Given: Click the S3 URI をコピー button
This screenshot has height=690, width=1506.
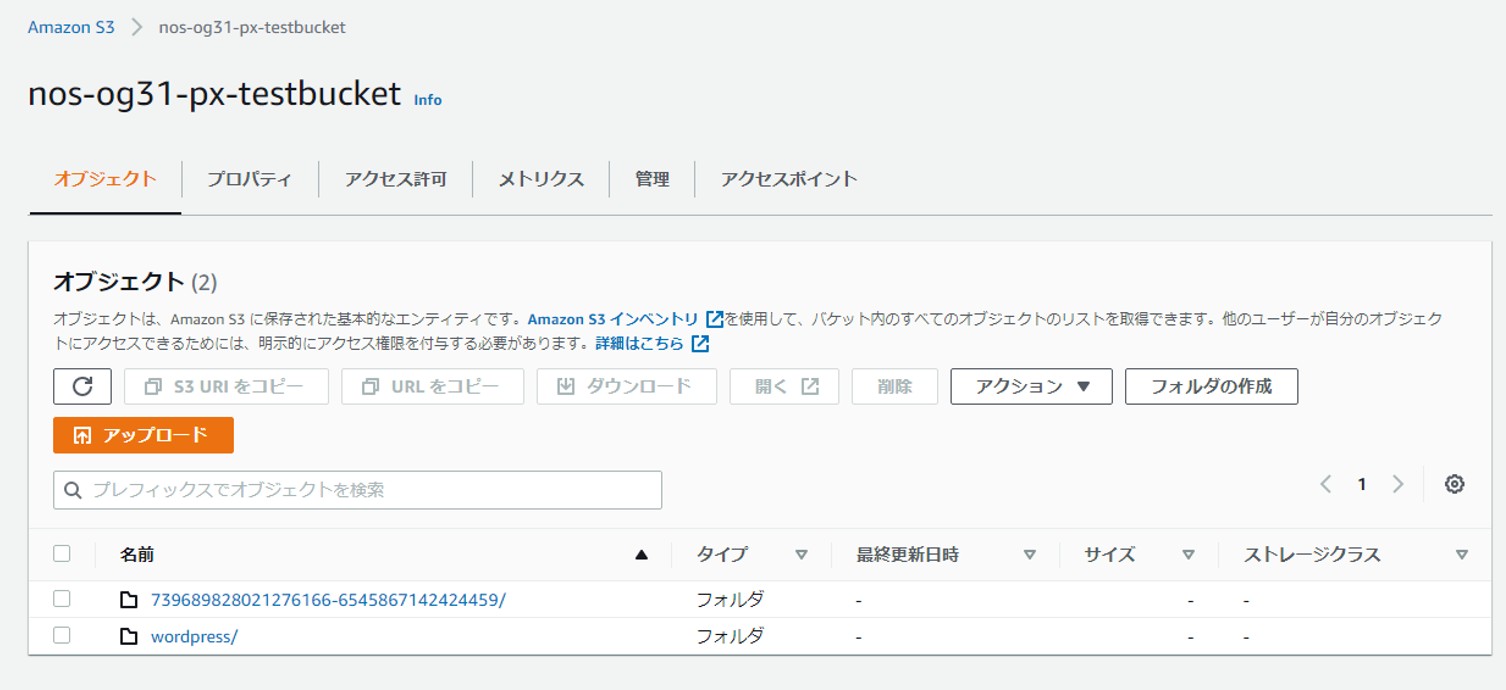Looking at the screenshot, I should click(x=226, y=386).
